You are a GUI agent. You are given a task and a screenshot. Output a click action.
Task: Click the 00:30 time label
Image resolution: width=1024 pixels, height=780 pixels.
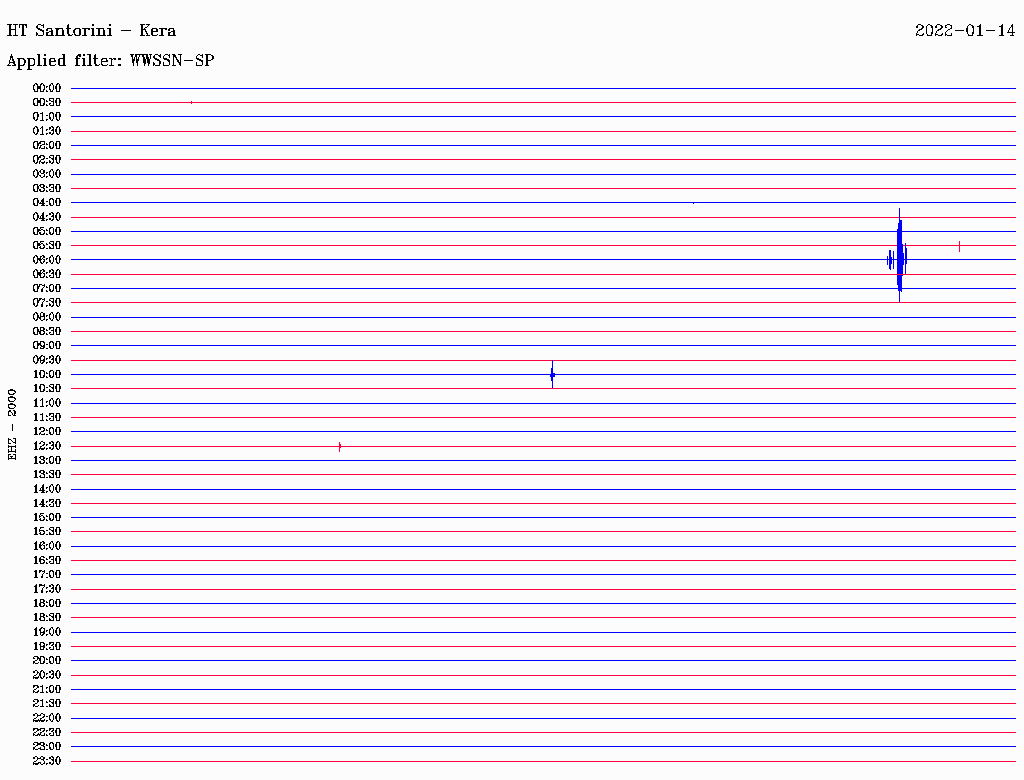click(x=47, y=103)
